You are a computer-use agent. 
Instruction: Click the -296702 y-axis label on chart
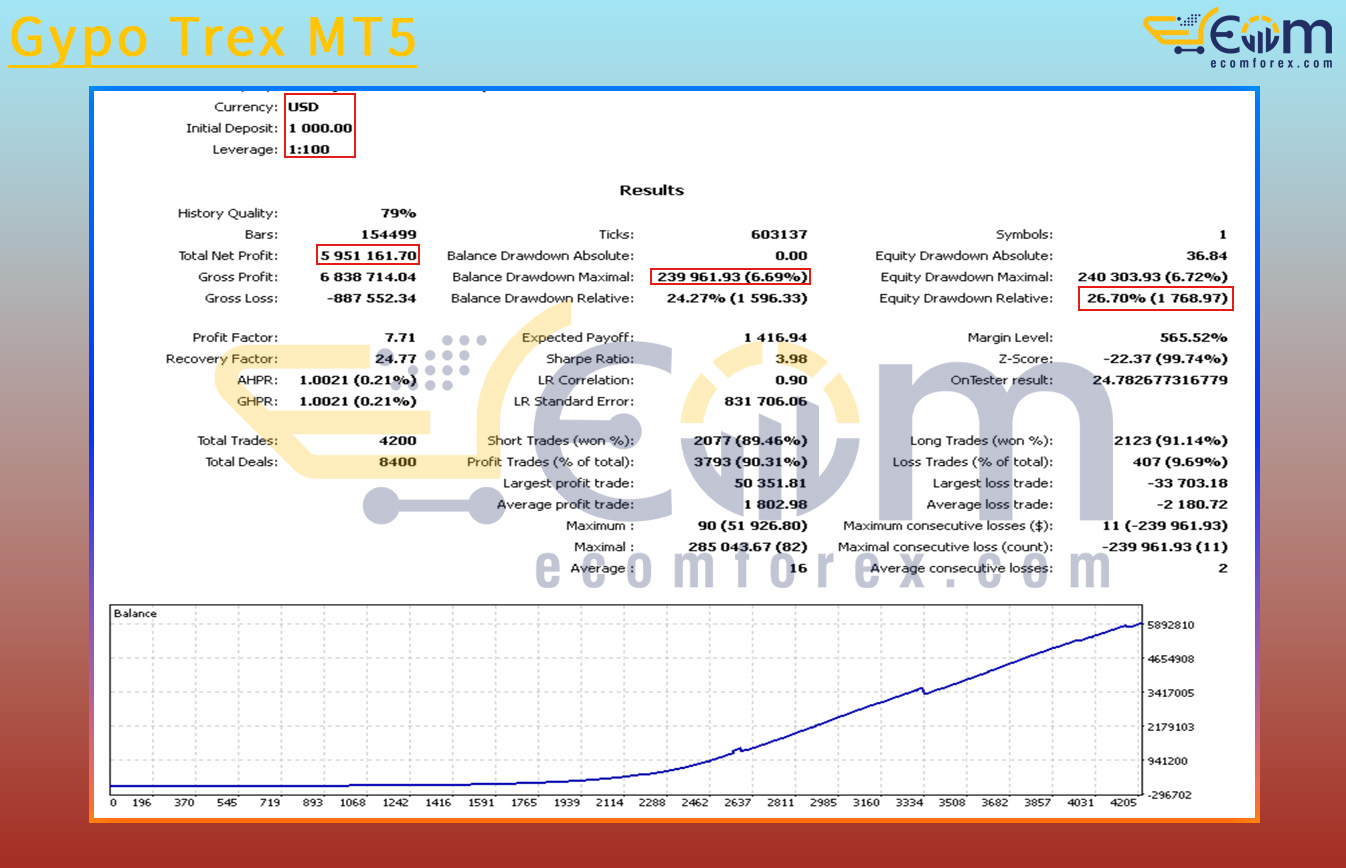1170,795
